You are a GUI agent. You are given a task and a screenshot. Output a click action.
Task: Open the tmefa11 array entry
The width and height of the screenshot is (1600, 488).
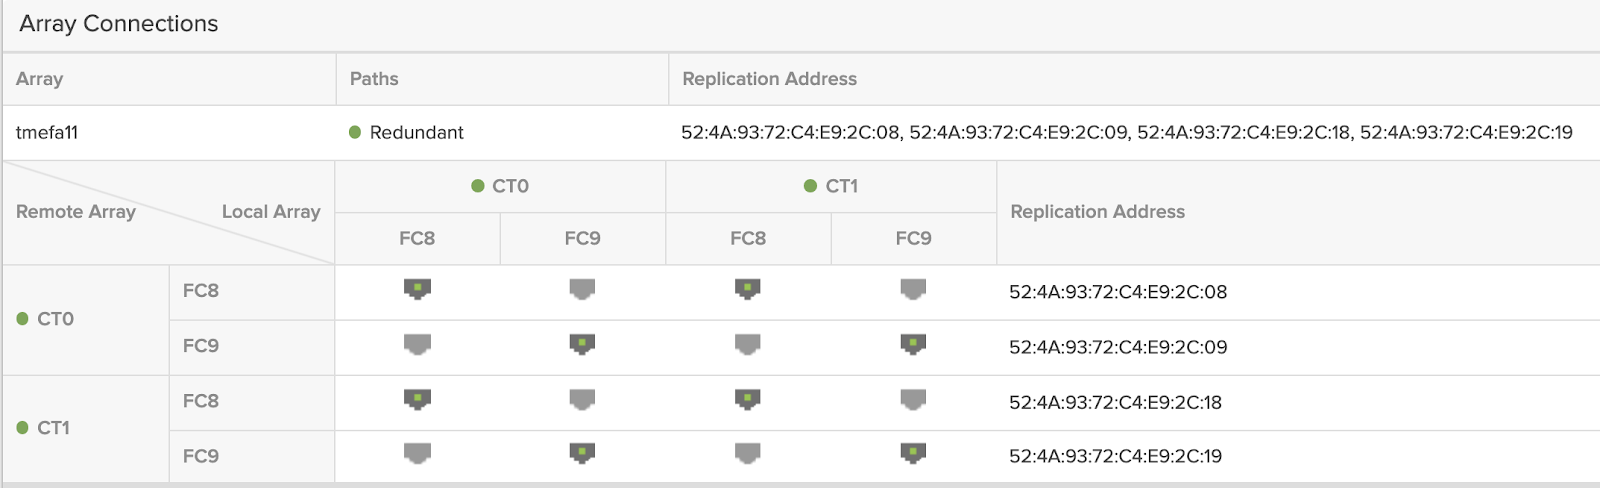[47, 132]
